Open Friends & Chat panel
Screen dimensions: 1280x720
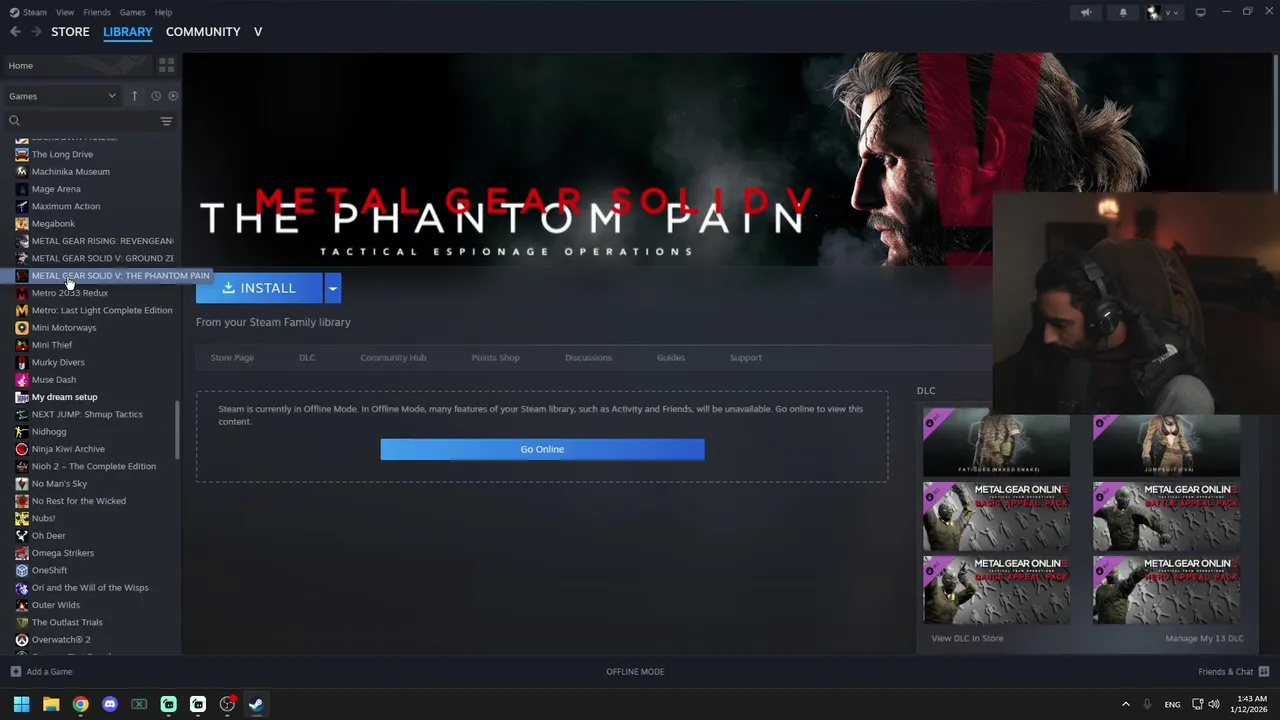pos(1233,672)
